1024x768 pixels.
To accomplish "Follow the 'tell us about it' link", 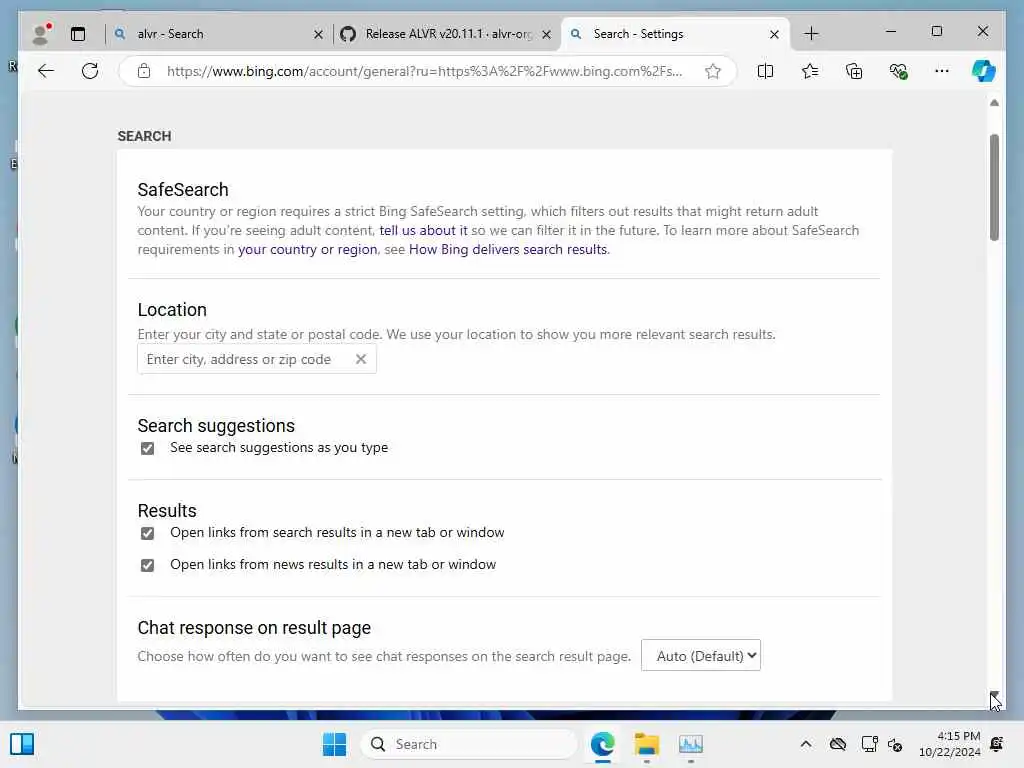I will click(x=423, y=231).
